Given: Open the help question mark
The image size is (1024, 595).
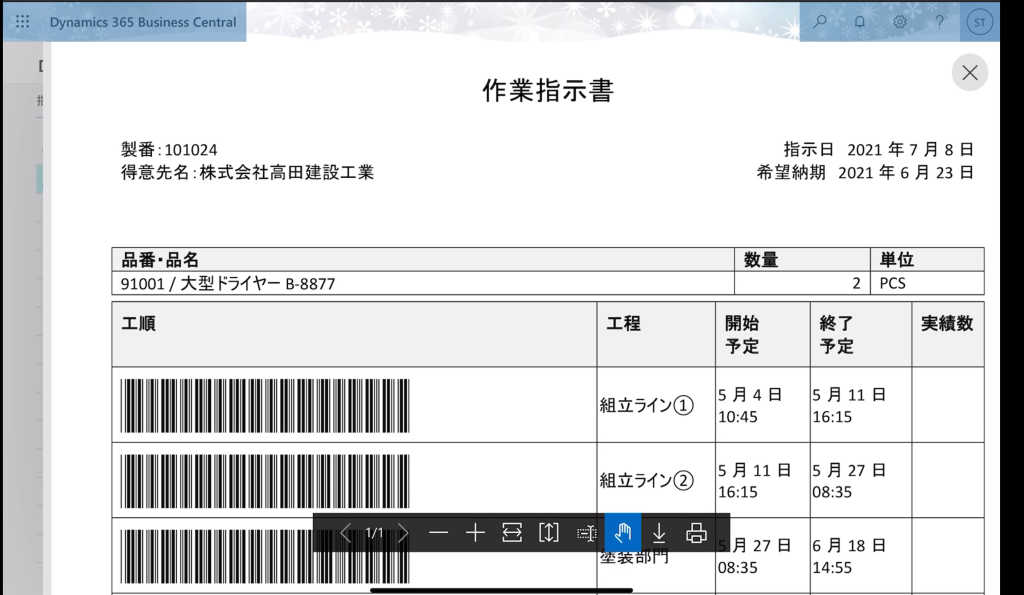Looking at the screenshot, I should pyautogui.click(x=939, y=22).
